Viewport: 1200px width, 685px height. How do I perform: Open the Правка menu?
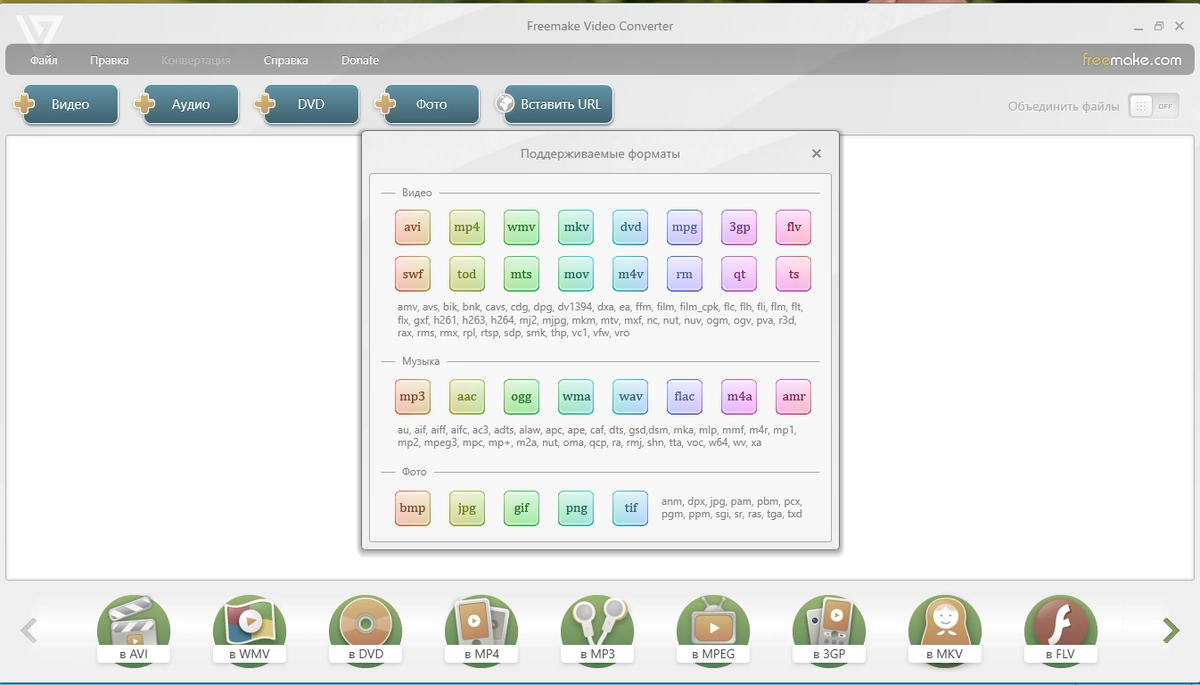(109, 60)
